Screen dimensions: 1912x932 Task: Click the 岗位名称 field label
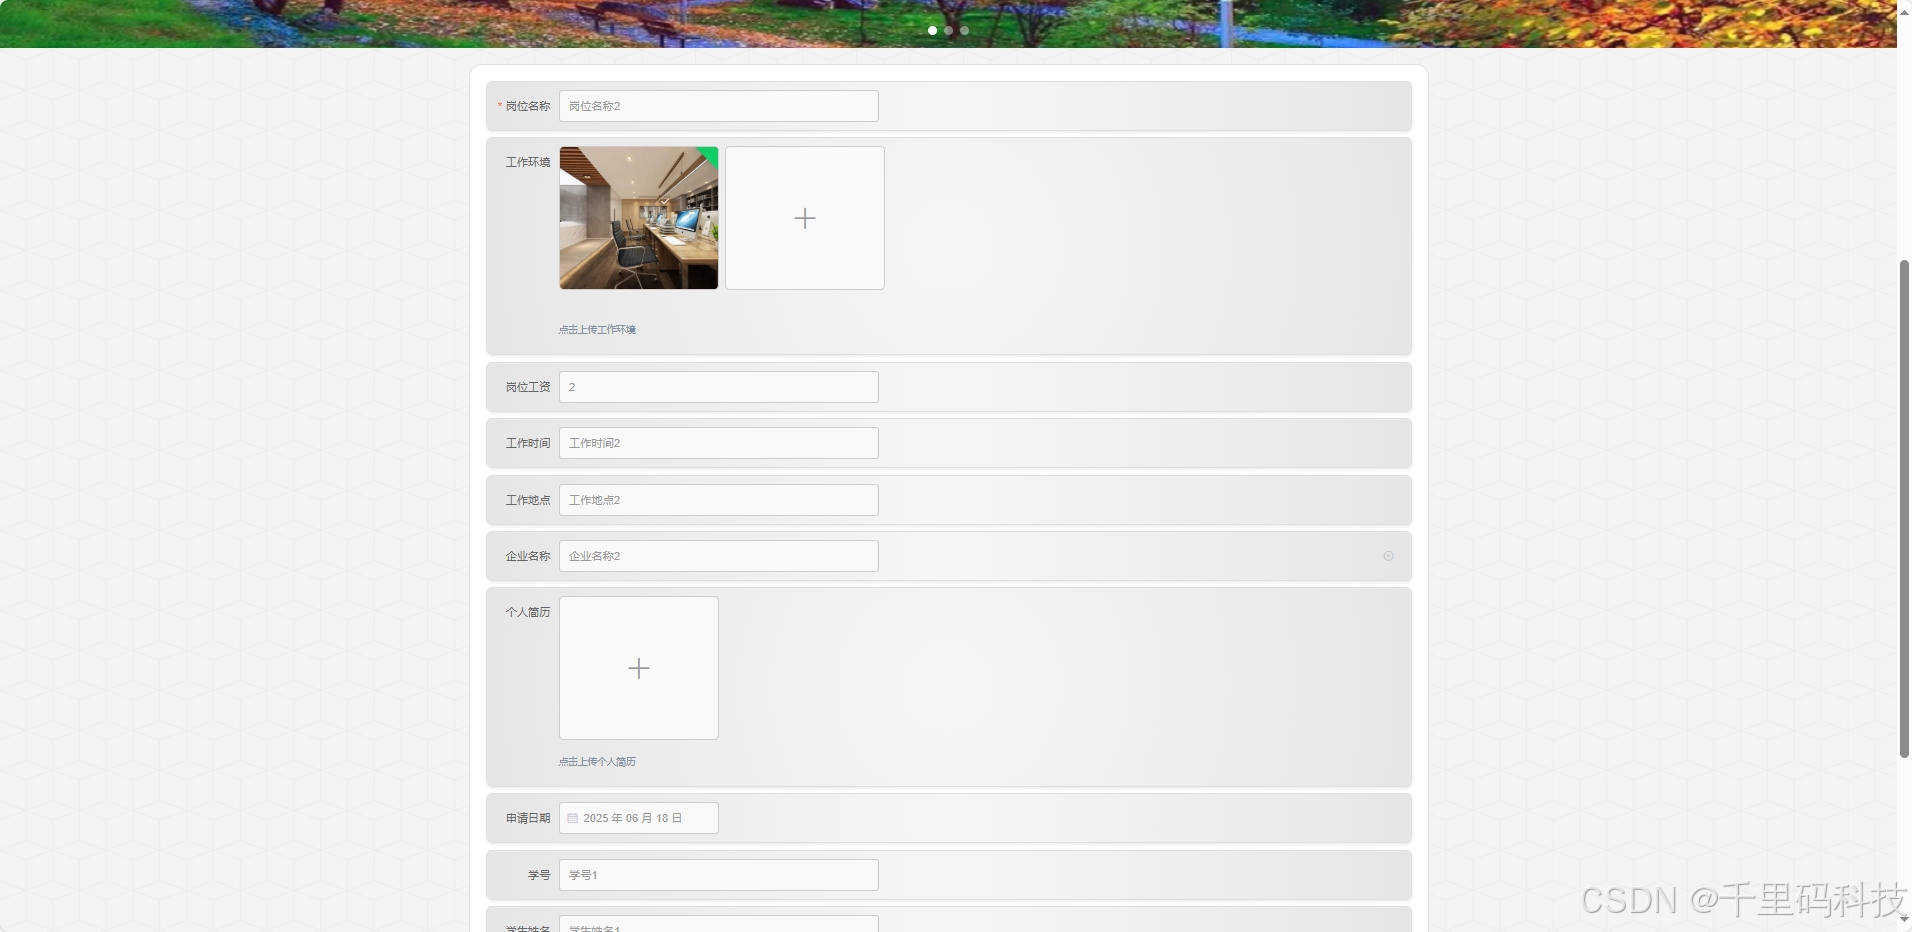[x=527, y=106]
